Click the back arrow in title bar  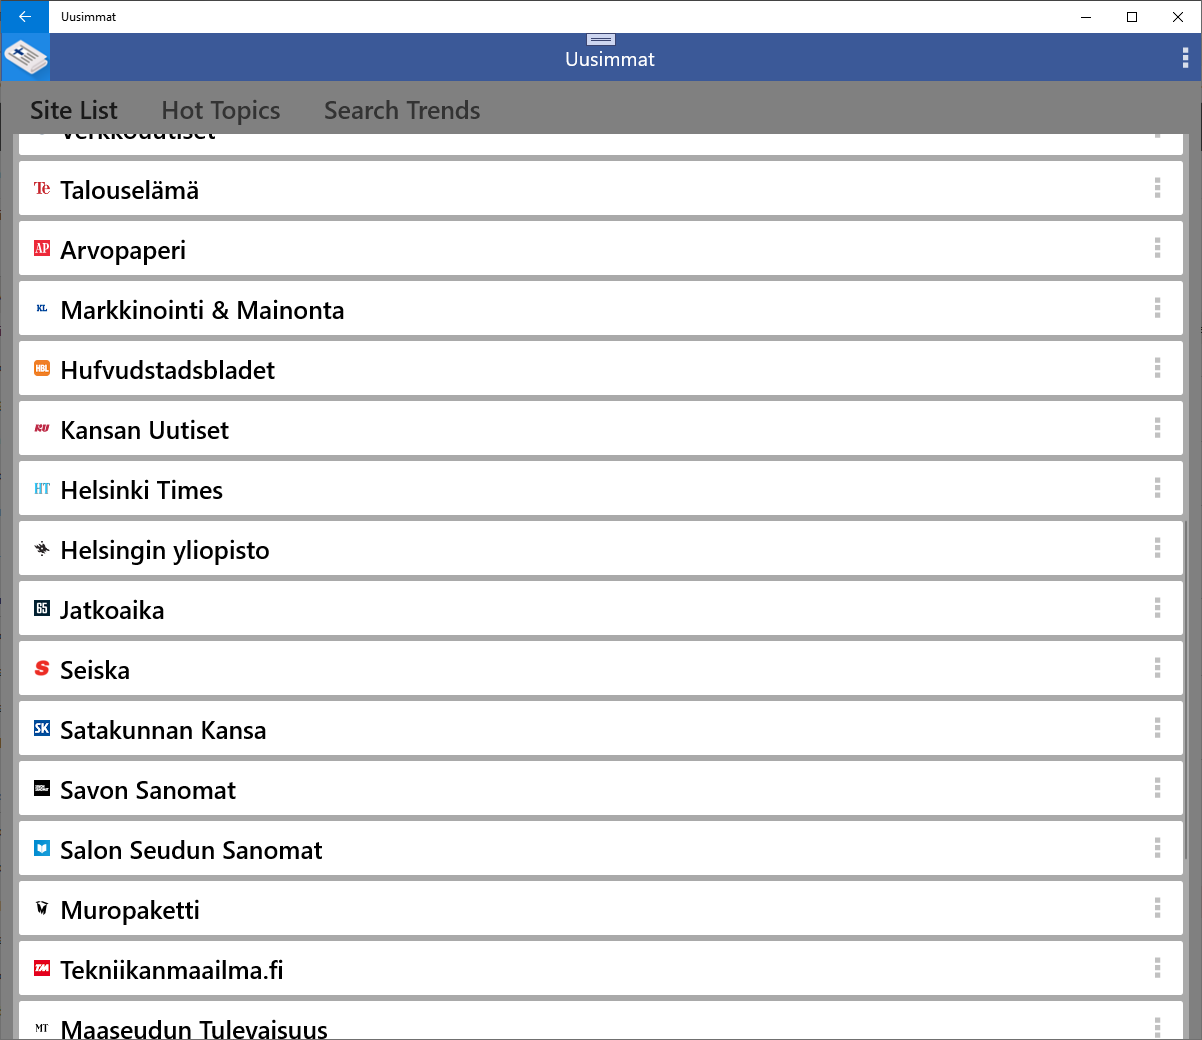24,17
